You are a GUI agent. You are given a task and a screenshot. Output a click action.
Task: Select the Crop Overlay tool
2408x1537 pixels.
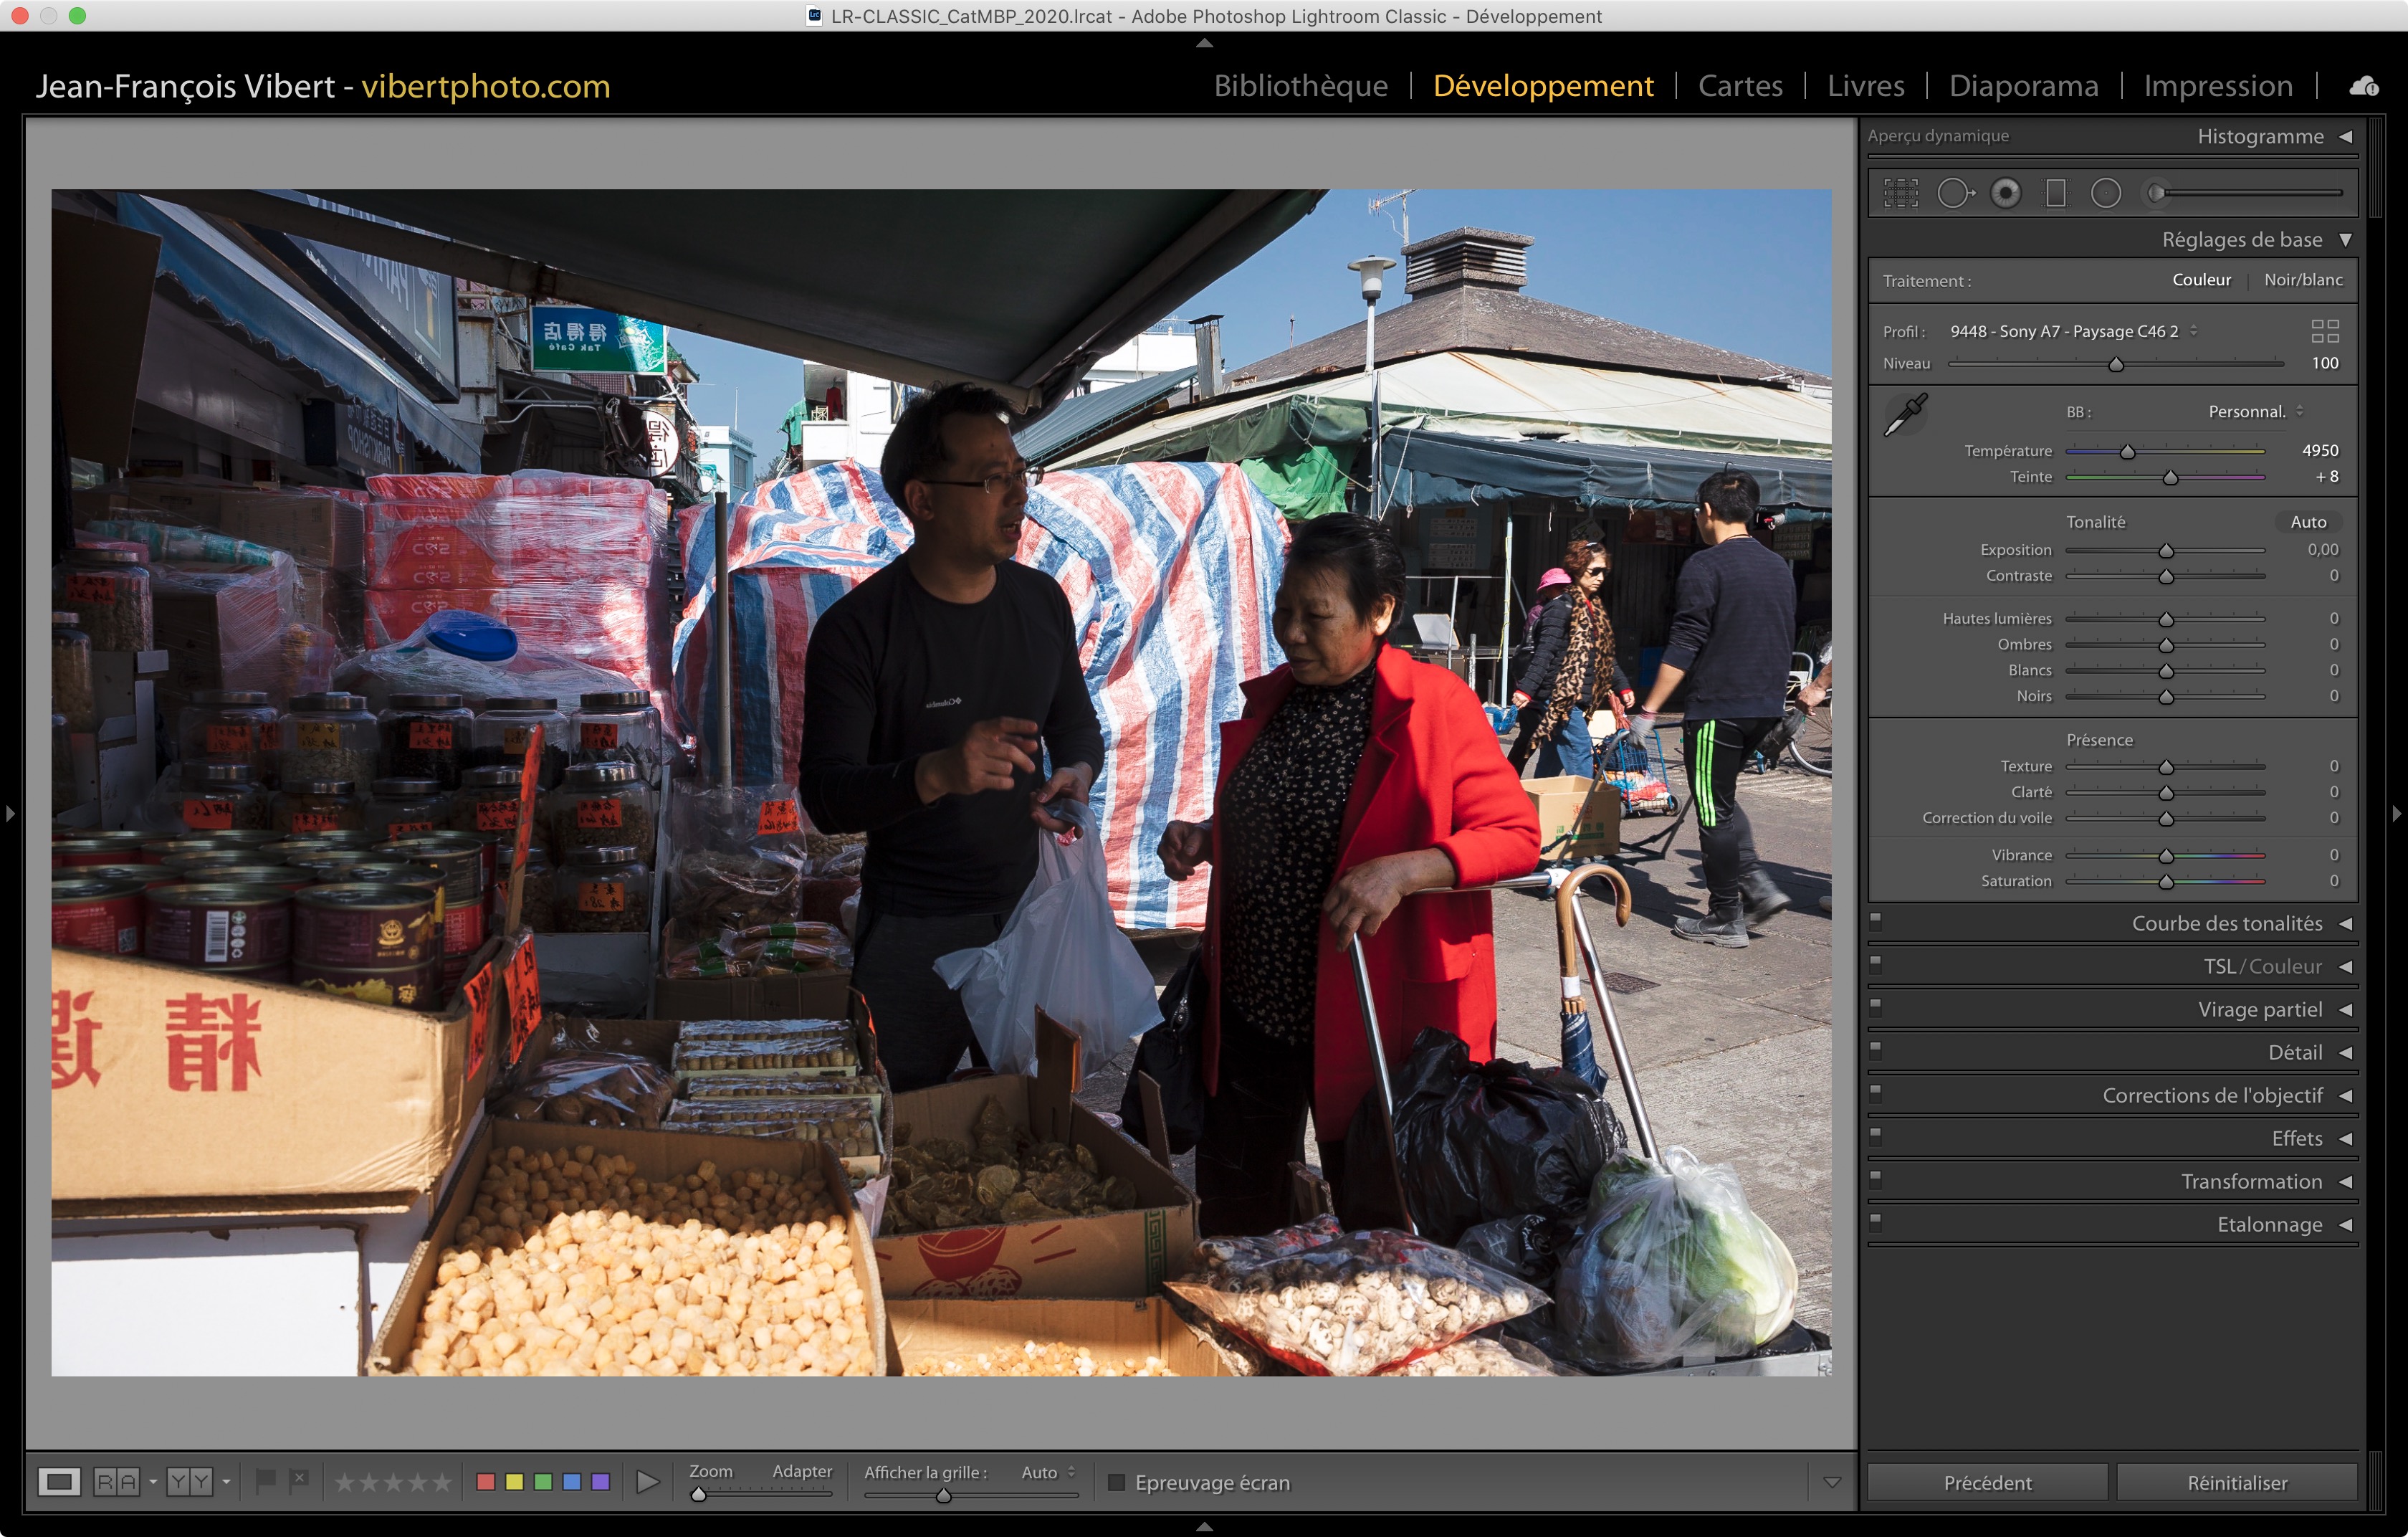(1900, 193)
